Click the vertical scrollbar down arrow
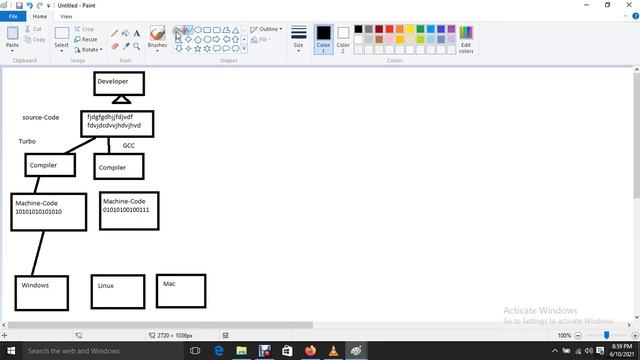640x360 pixels. (636, 317)
